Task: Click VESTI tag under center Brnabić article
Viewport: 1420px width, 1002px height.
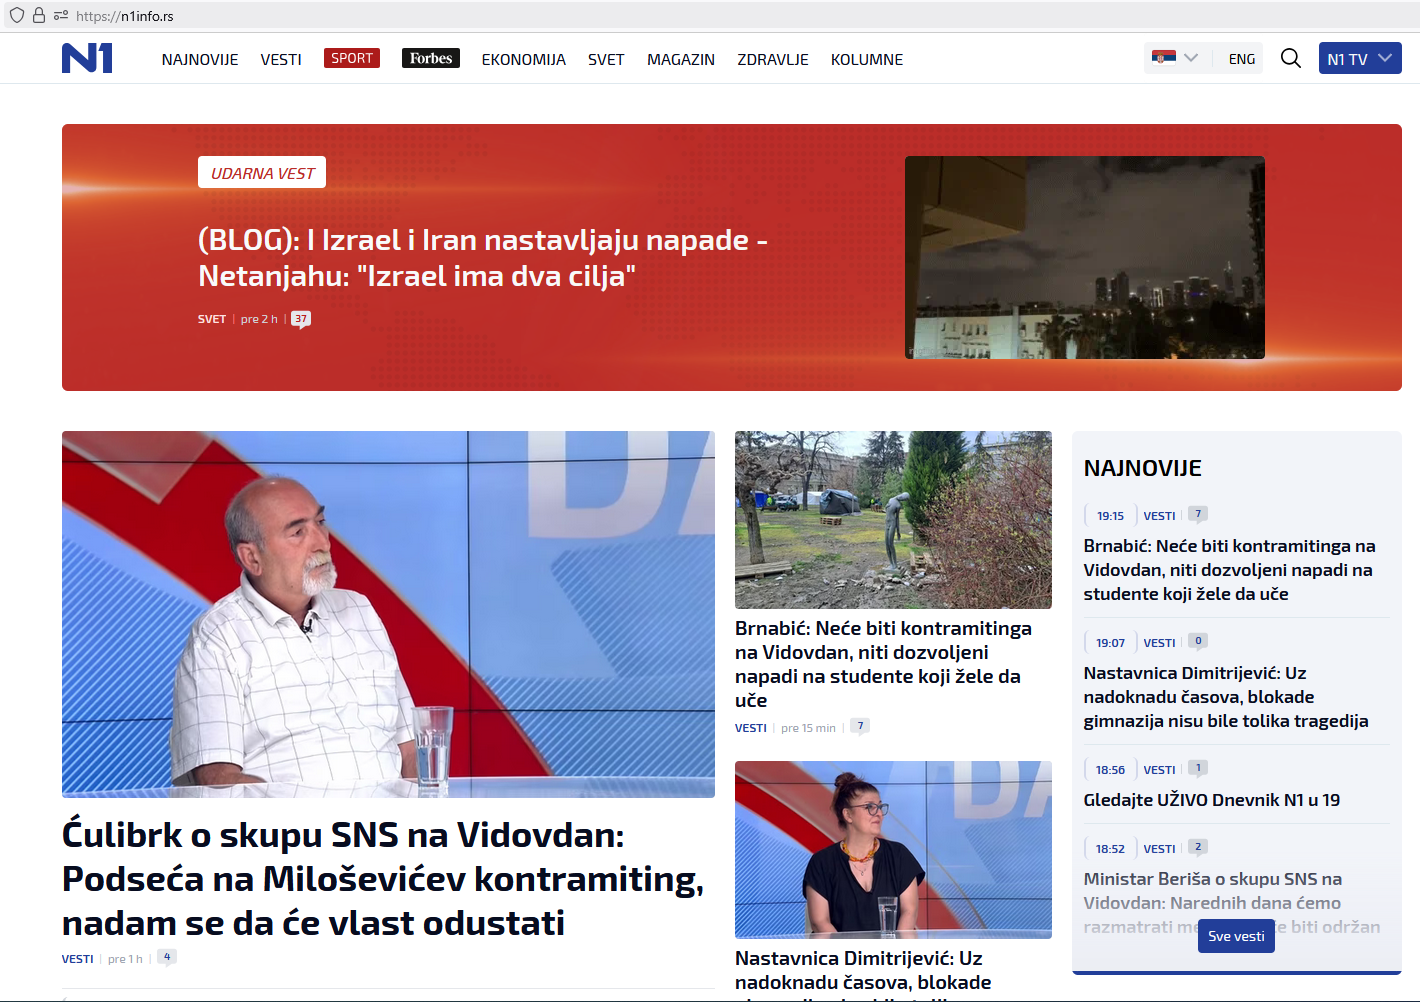Action: pyautogui.click(x=751, y=727)
